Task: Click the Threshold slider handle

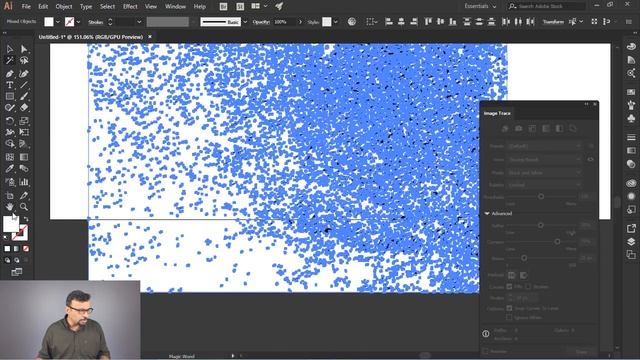Action: tap(541, 196)
